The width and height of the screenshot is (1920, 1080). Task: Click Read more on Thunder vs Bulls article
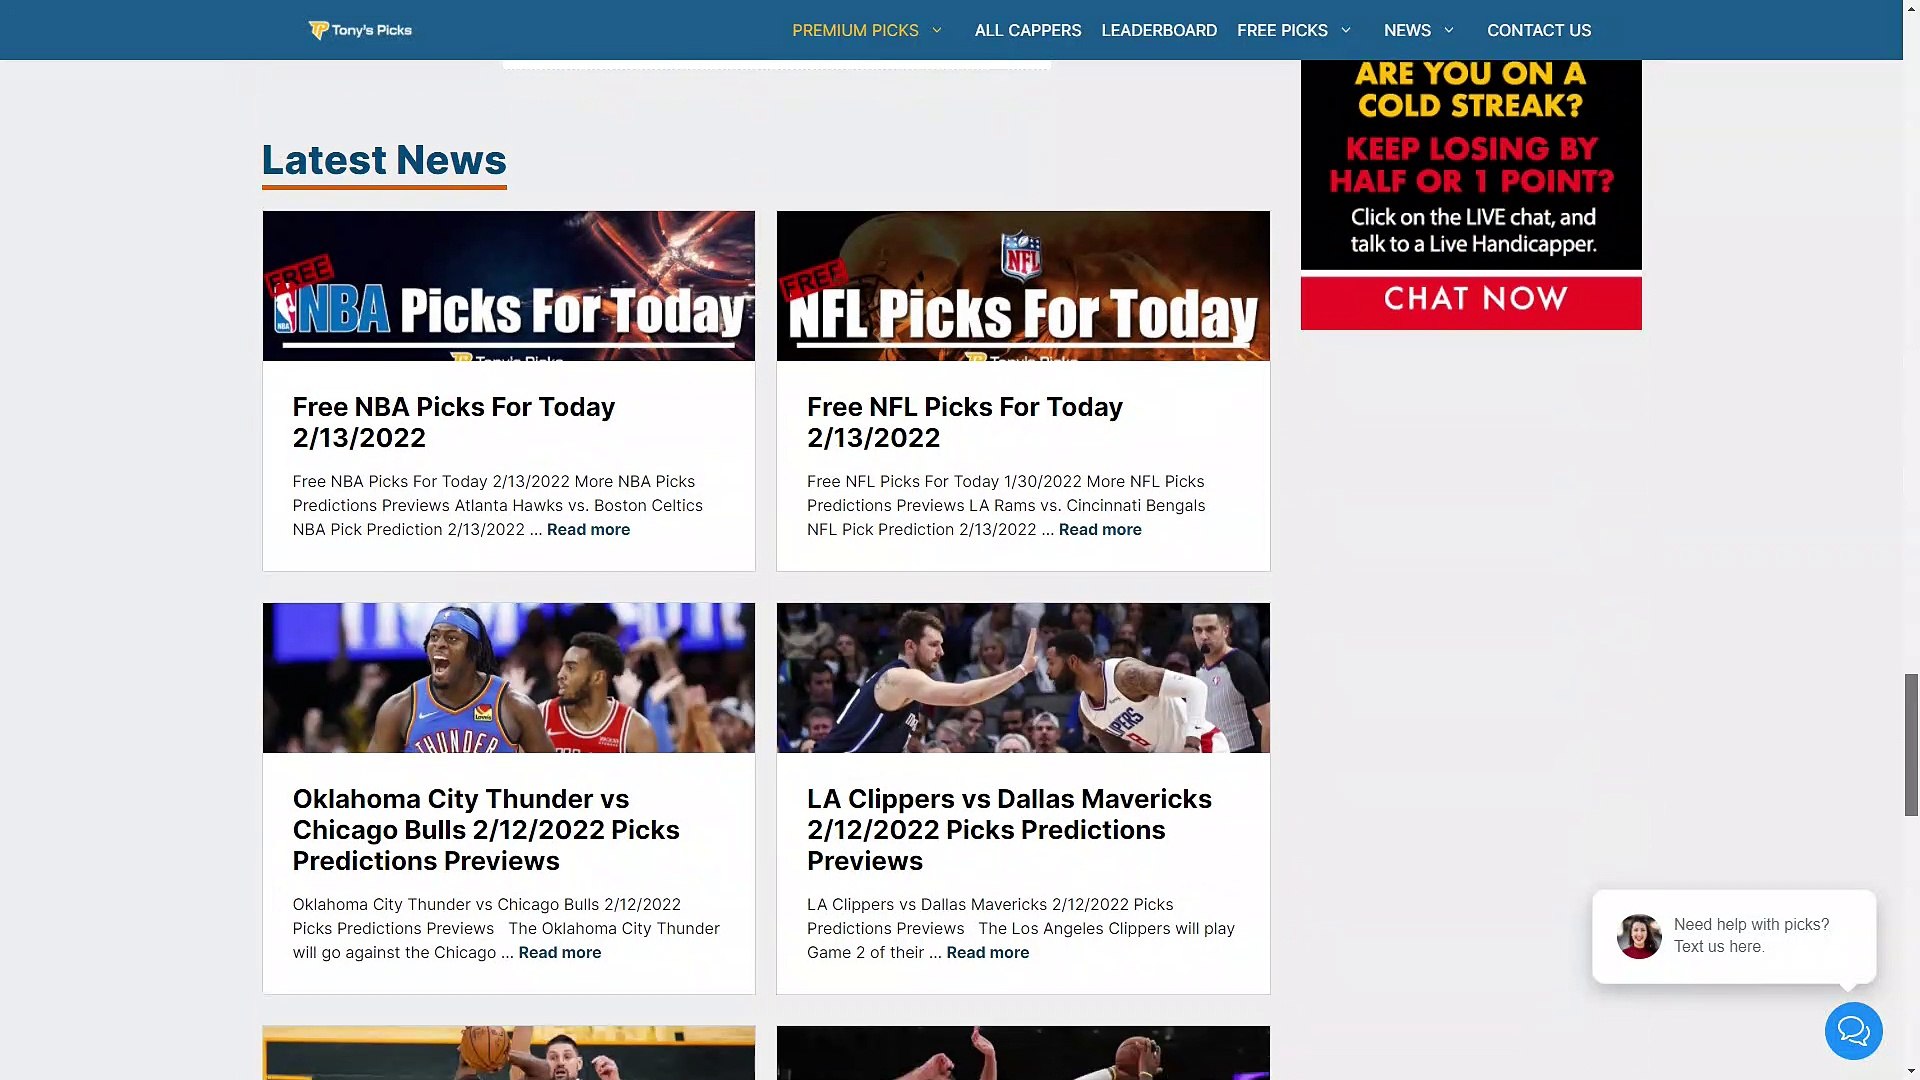[559, 953]
